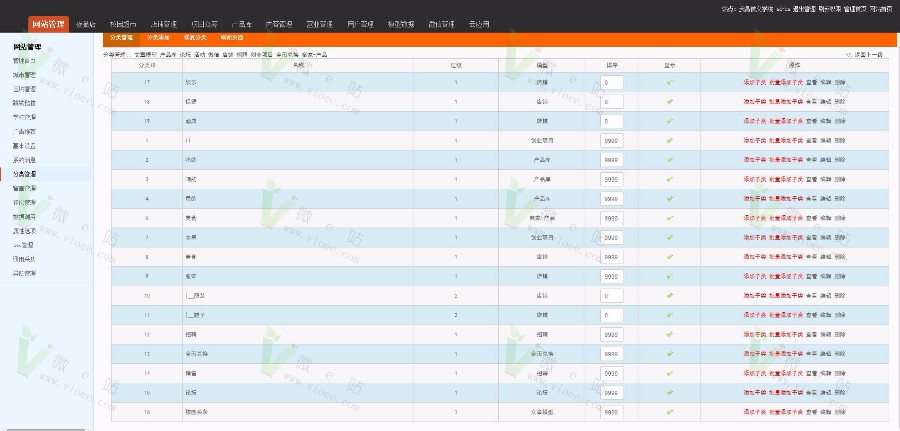Click category name 金币兑换 in ID 13 row
Viewport: 900px width, 431px height.
click(196, 354)
